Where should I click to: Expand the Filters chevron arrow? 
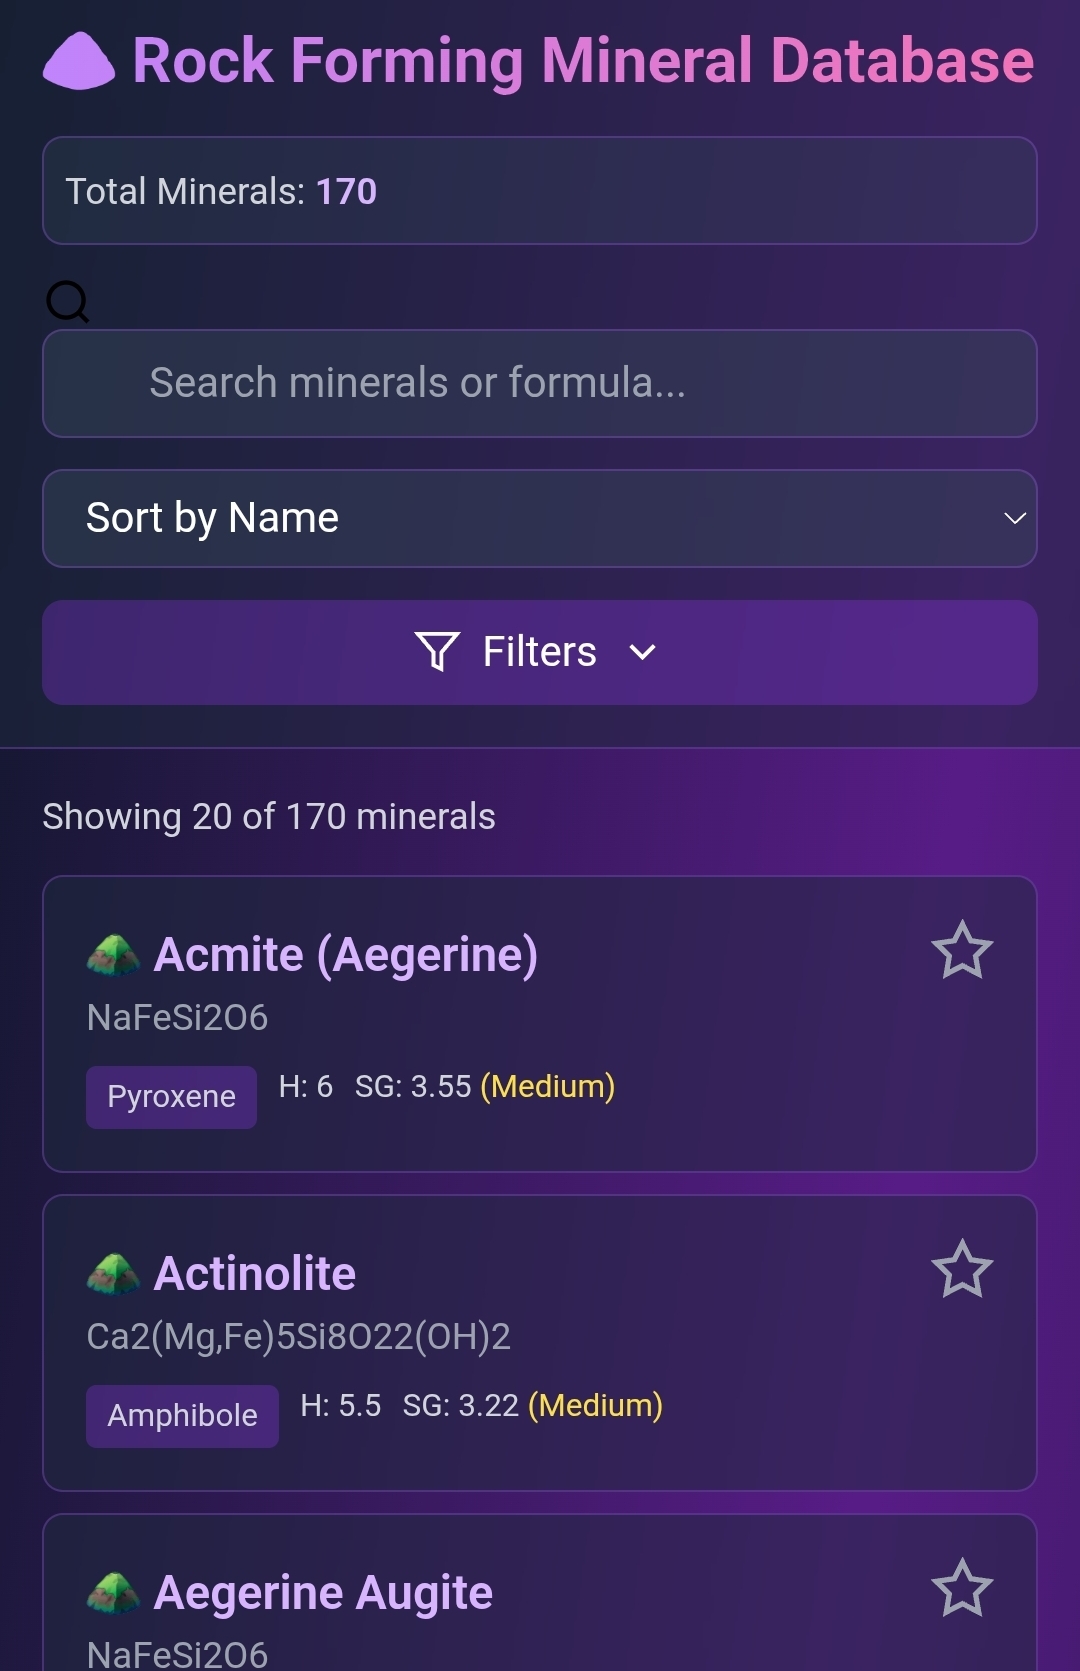642,652
